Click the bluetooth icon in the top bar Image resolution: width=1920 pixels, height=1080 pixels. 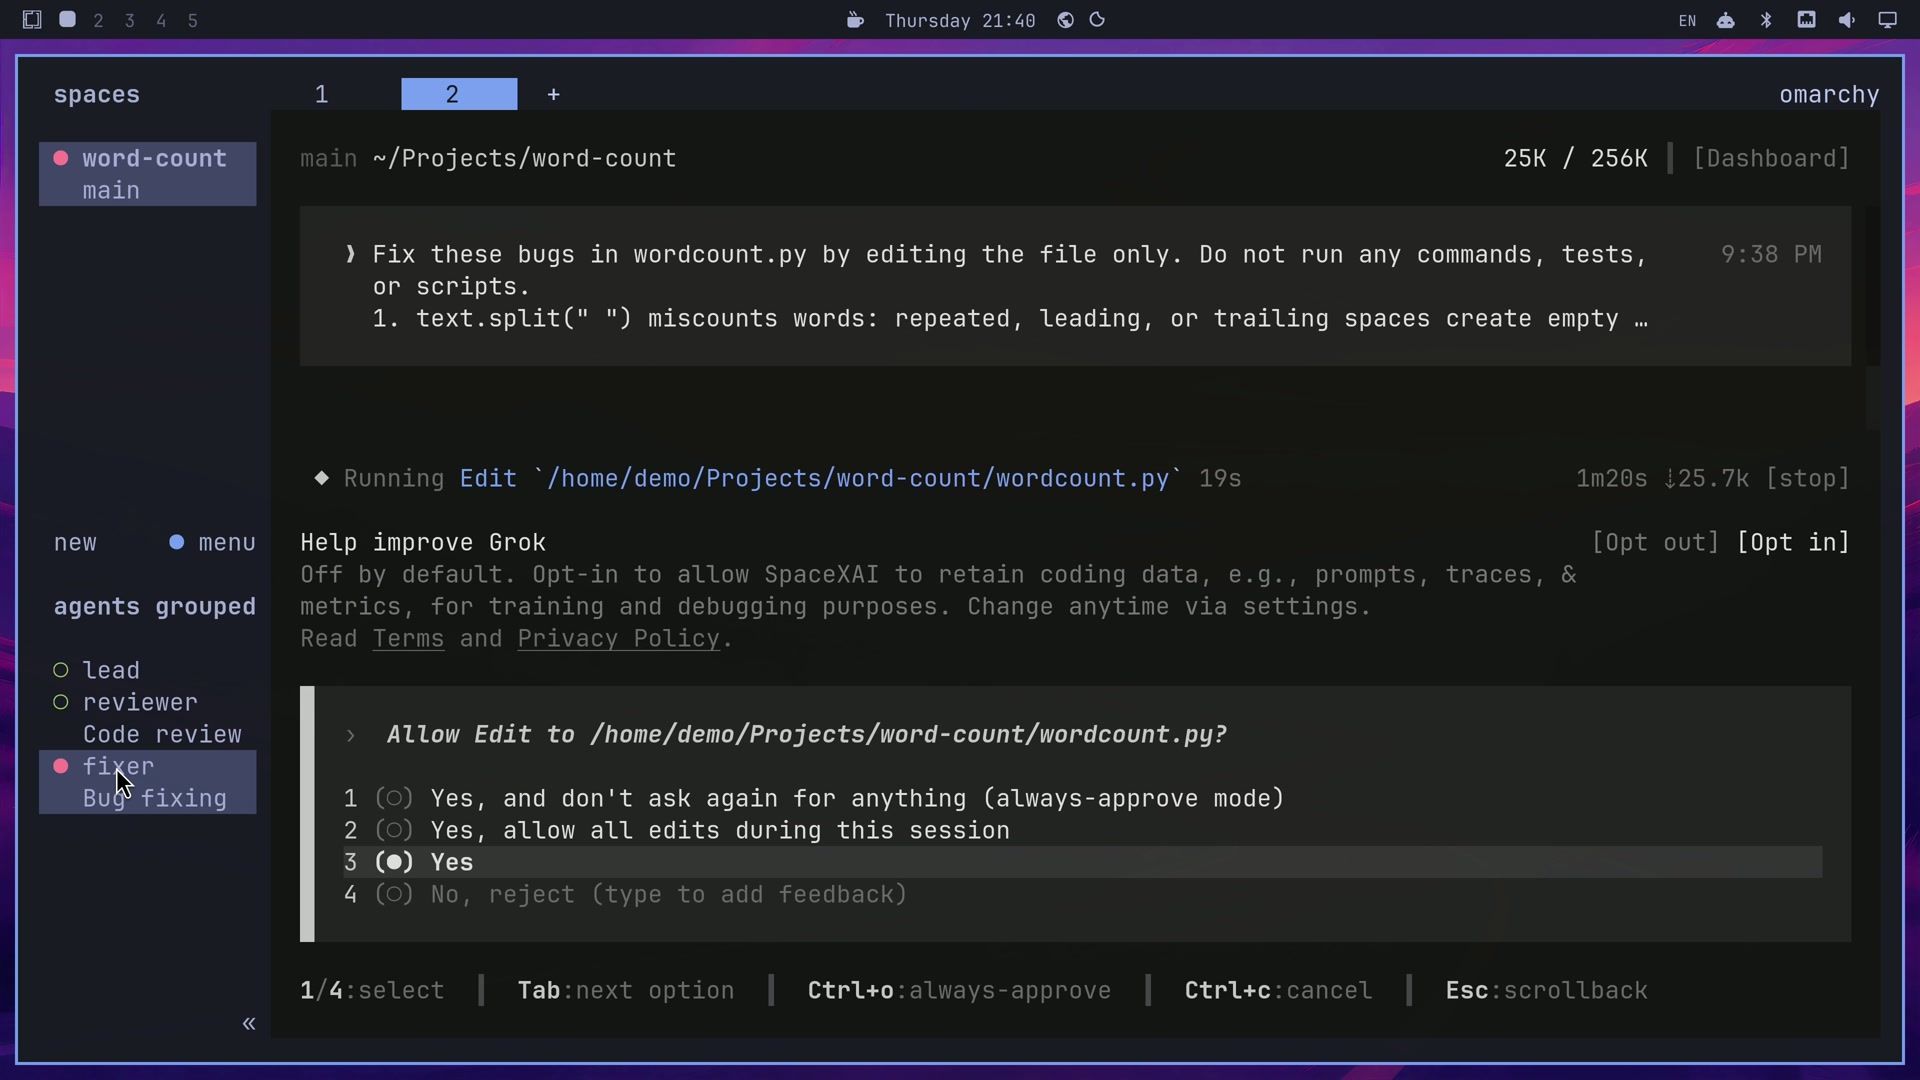1766,20
